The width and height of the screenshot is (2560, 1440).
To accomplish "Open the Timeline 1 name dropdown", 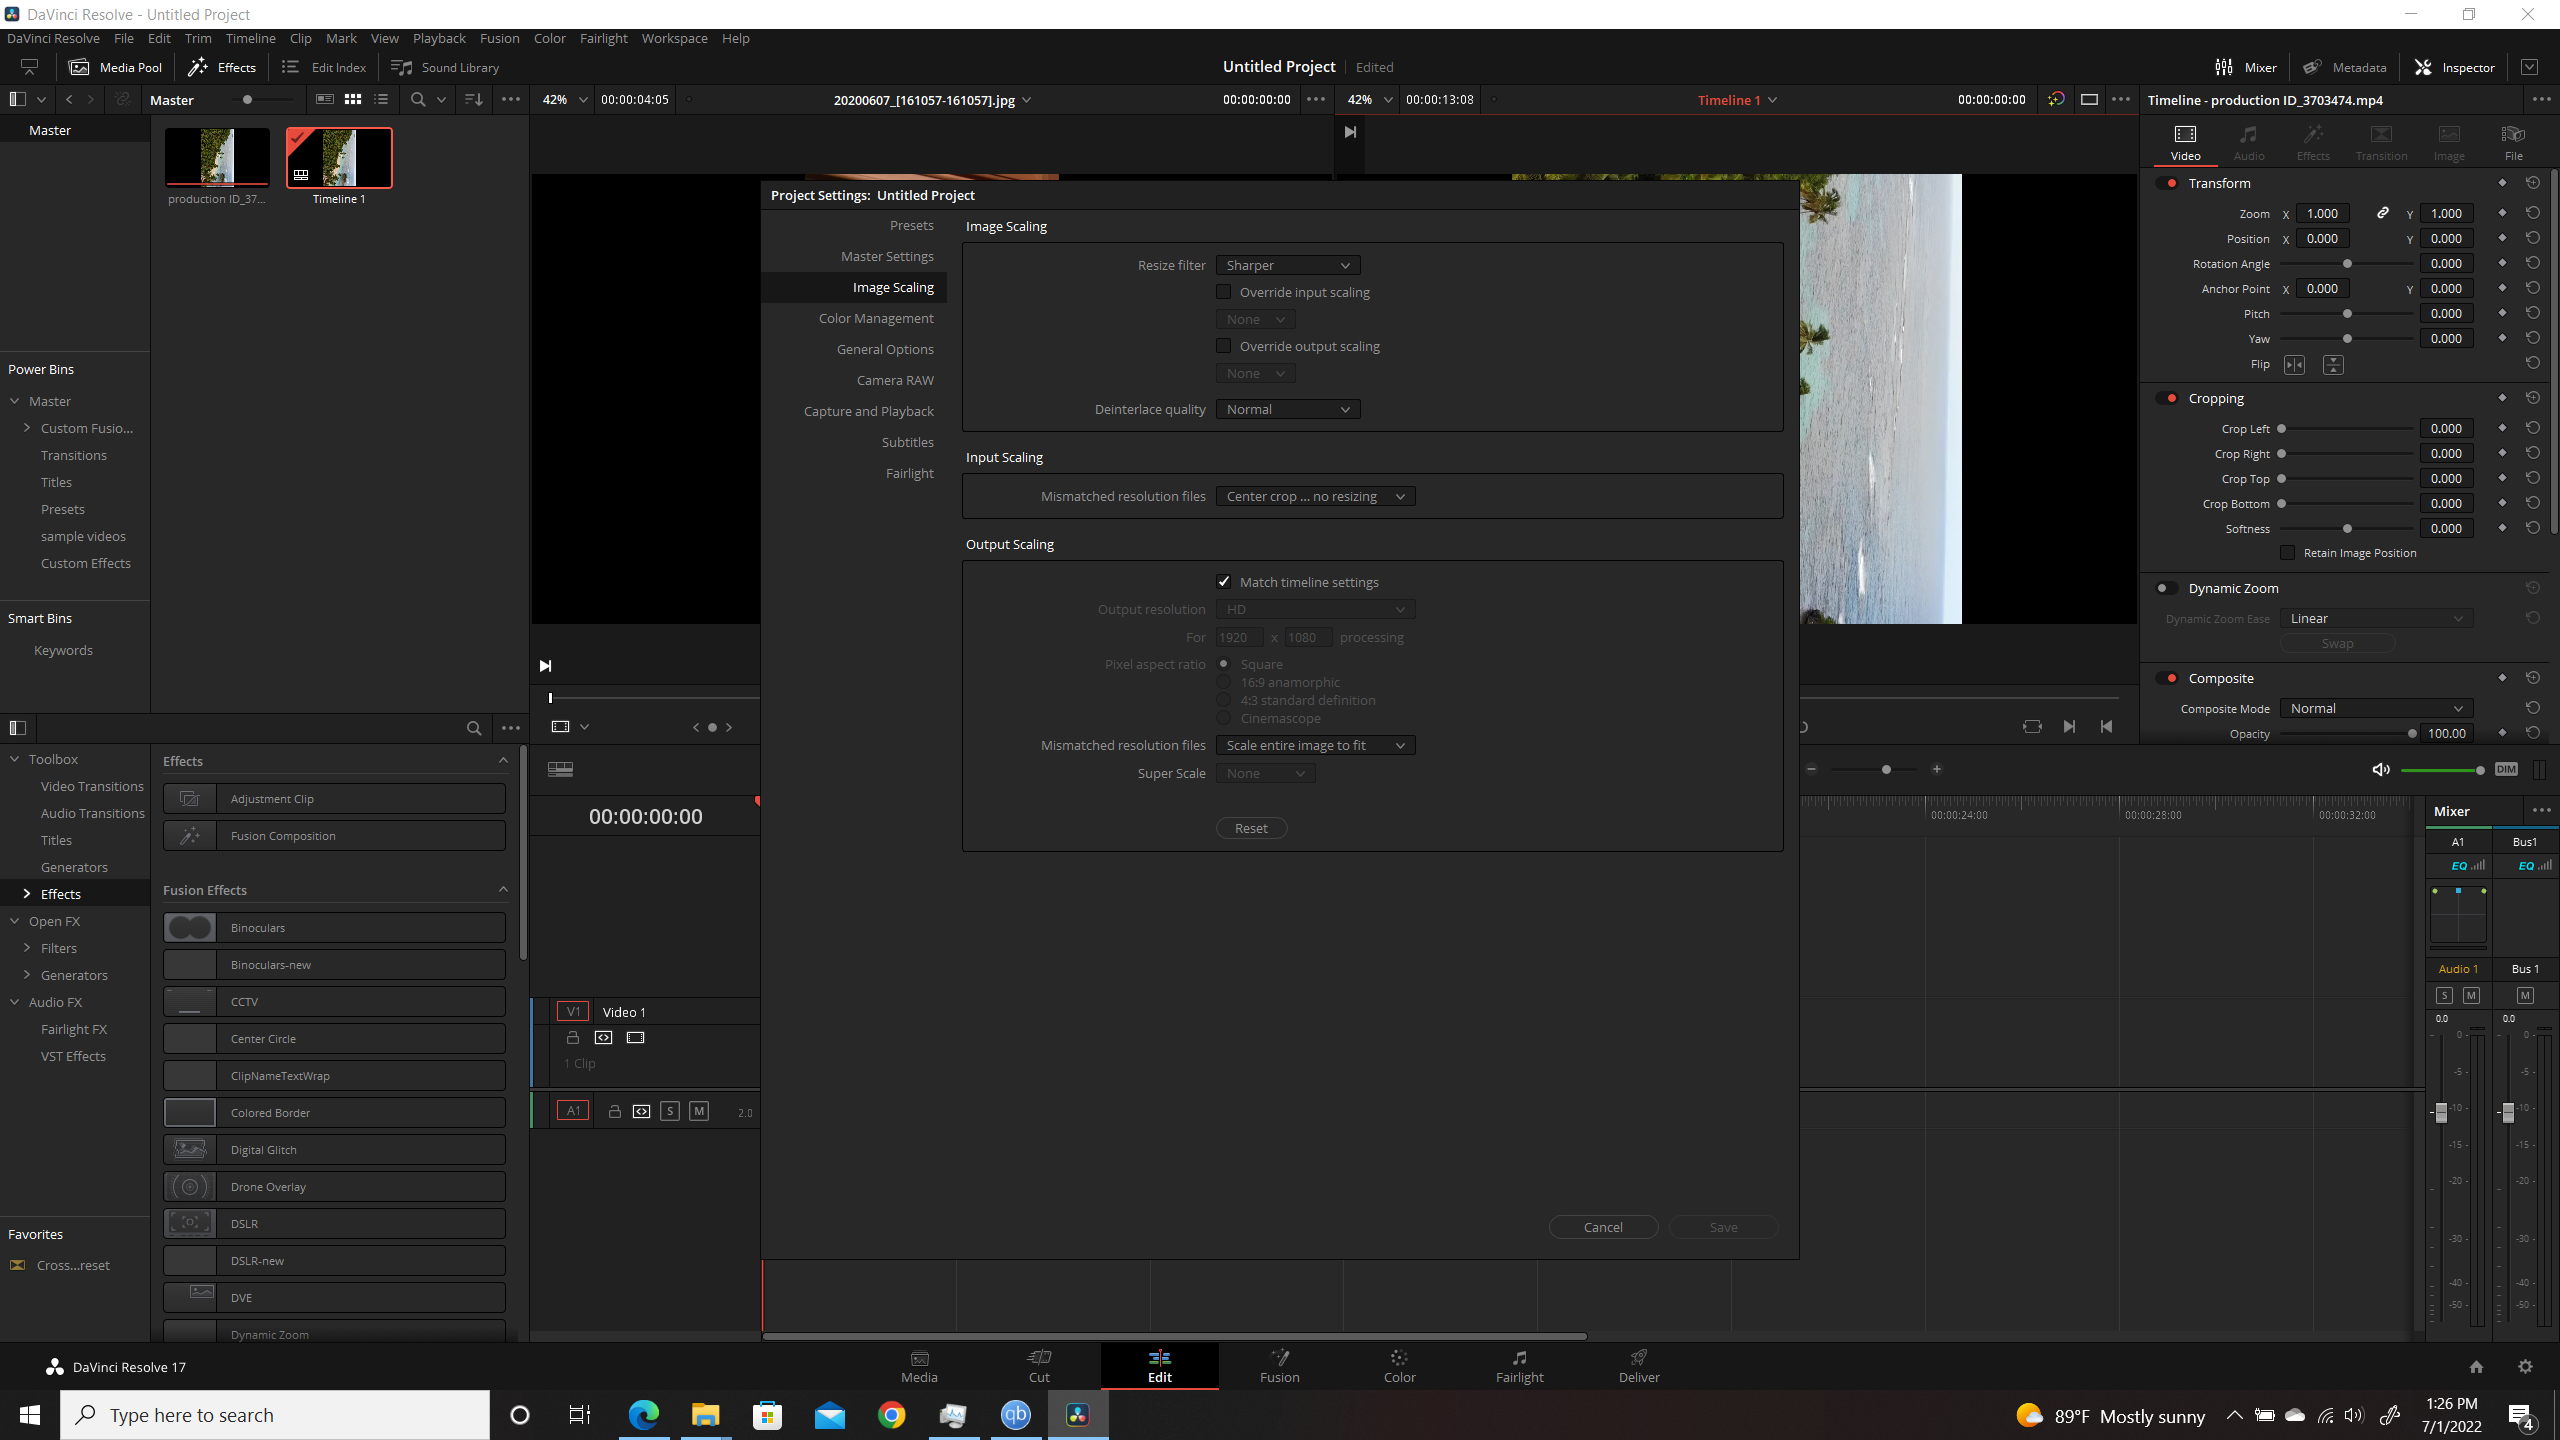I will pyautogui.click(x=1772, y=100).
